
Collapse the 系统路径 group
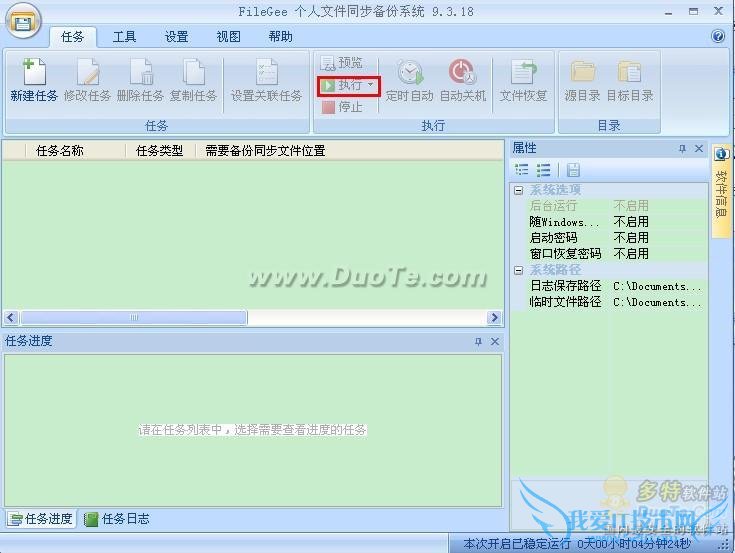pos(518,270)
